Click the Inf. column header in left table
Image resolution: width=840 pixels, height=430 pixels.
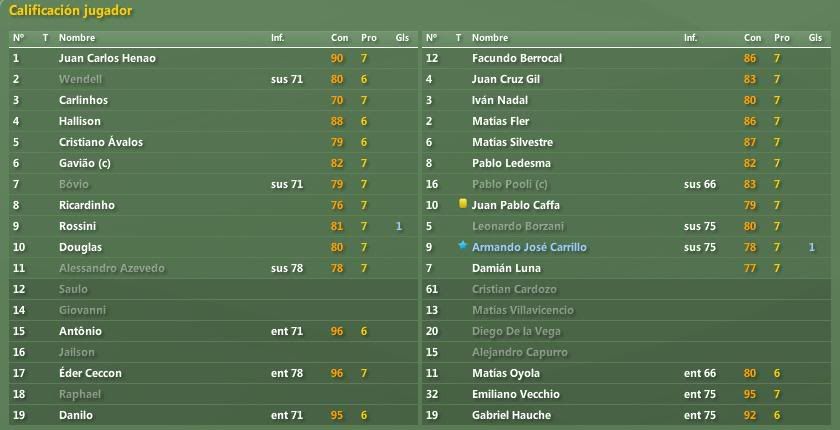click(x=278, y=38)
